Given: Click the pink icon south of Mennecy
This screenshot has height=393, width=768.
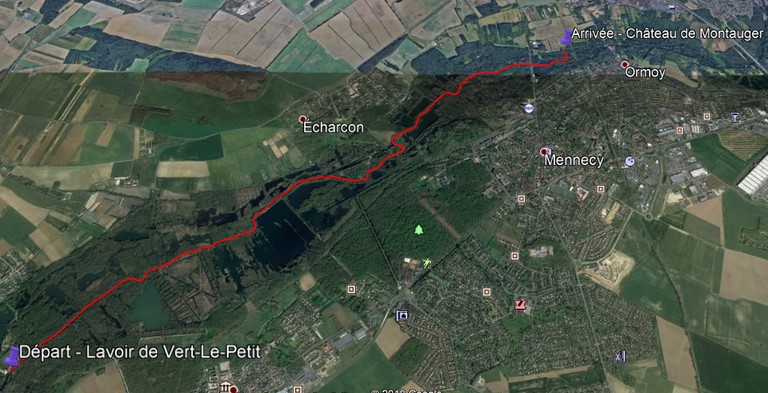Looking at the screenshot, I should point(520,304).
